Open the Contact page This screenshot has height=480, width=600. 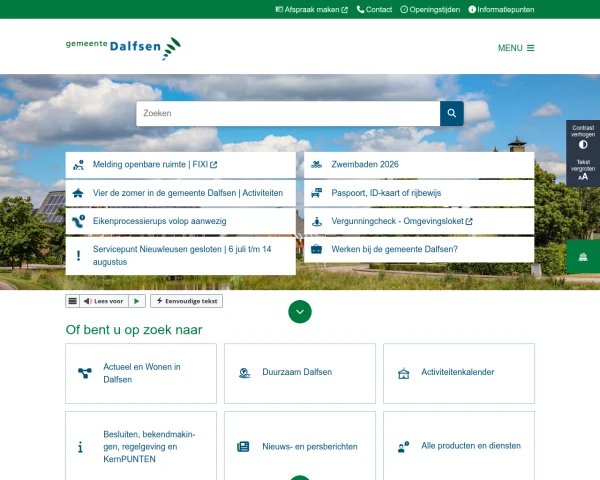click(x=374, y=10)
